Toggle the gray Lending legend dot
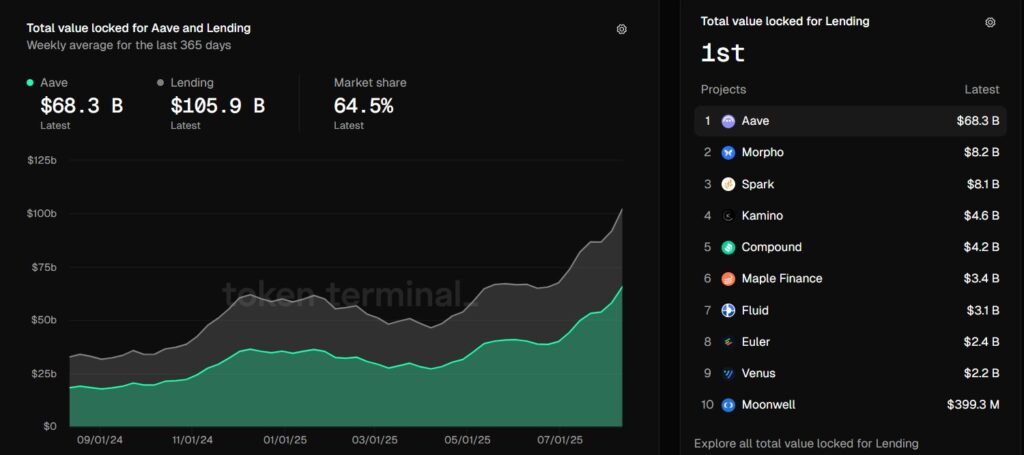The width and height of the screenshot is (1024, 455). tap(160, 83)
